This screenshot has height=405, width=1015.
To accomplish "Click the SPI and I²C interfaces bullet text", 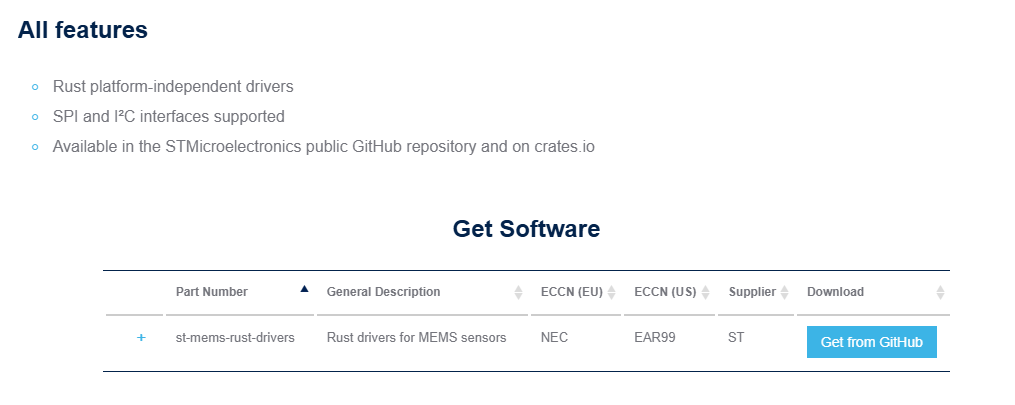I will (169, 117).
